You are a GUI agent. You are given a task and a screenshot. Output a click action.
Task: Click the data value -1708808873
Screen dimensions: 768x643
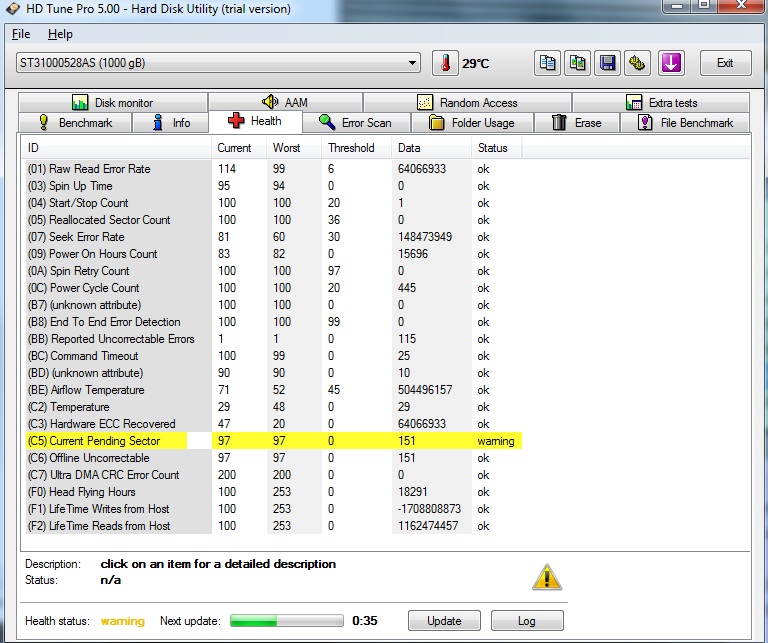pyautogui.click(x=429, y=509)
